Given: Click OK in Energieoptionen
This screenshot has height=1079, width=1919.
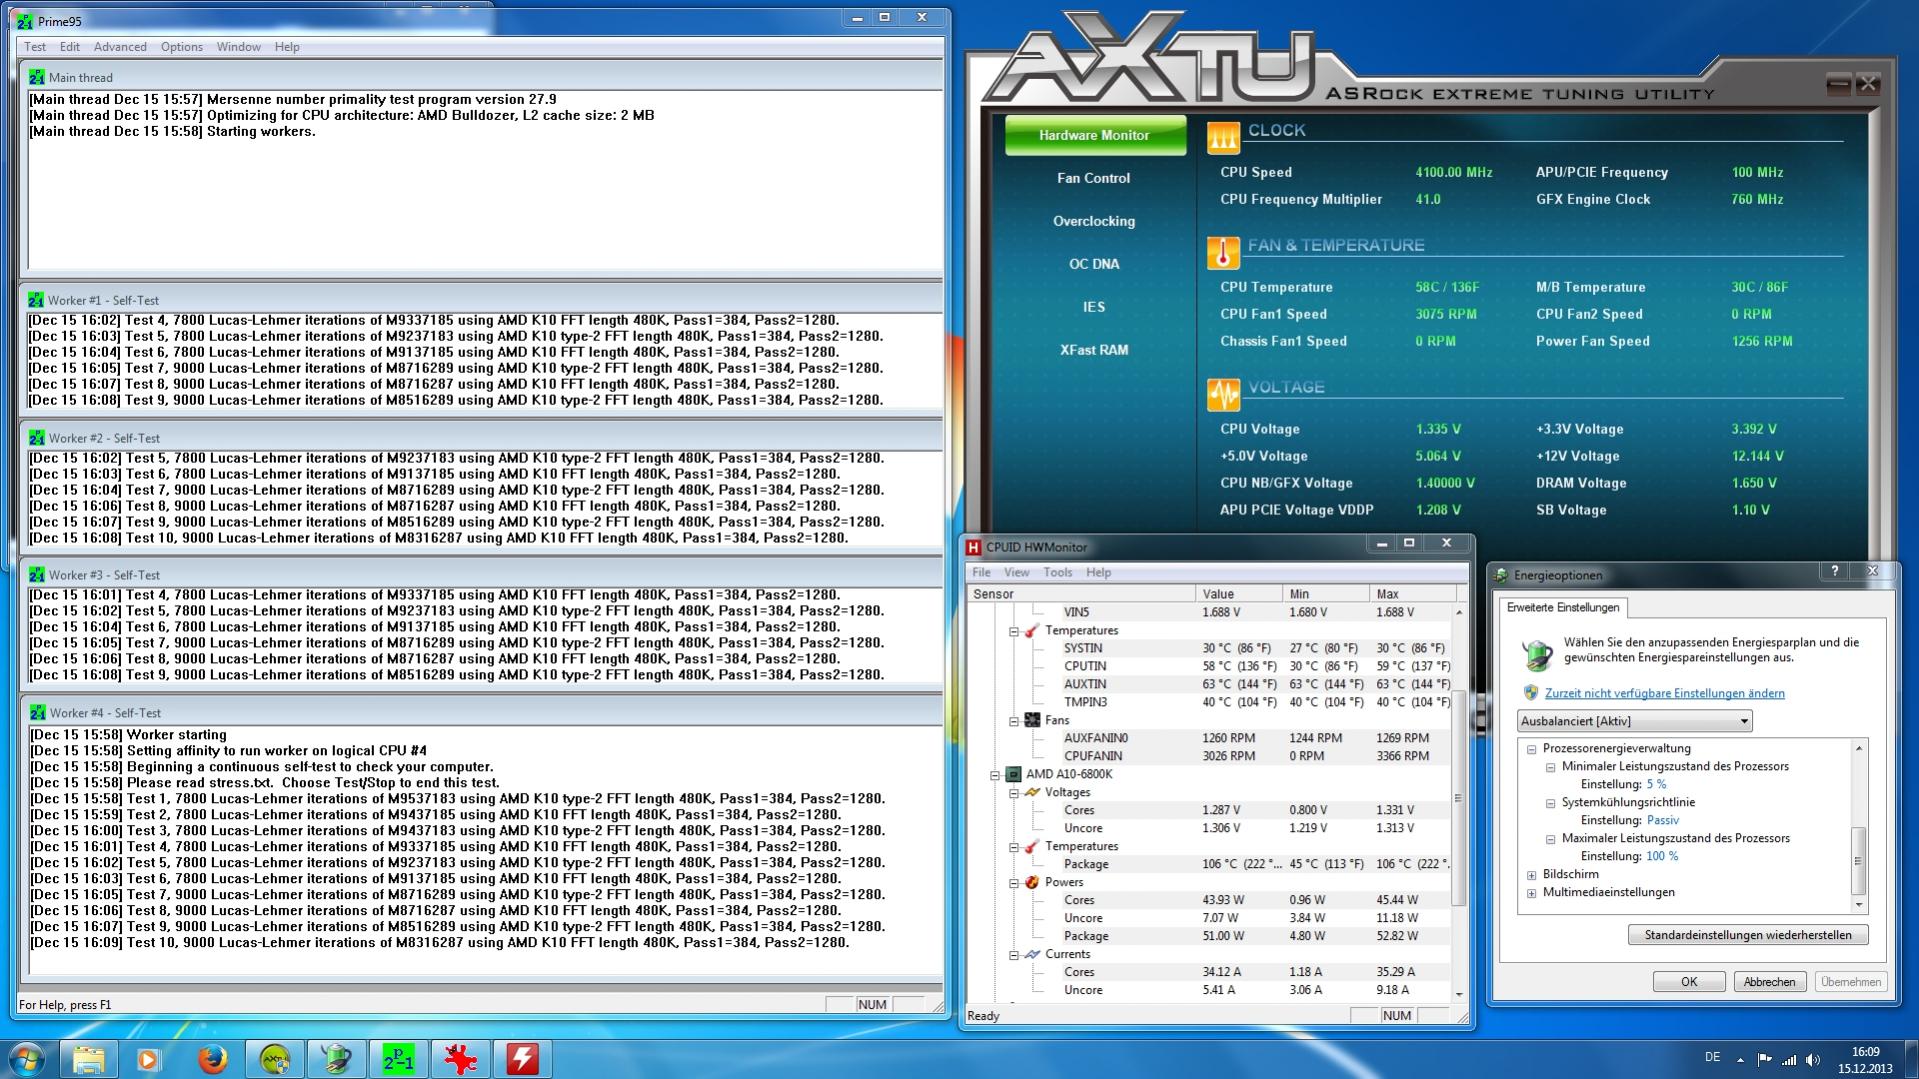Looking at the screenshot, I should click(1688, 982).
